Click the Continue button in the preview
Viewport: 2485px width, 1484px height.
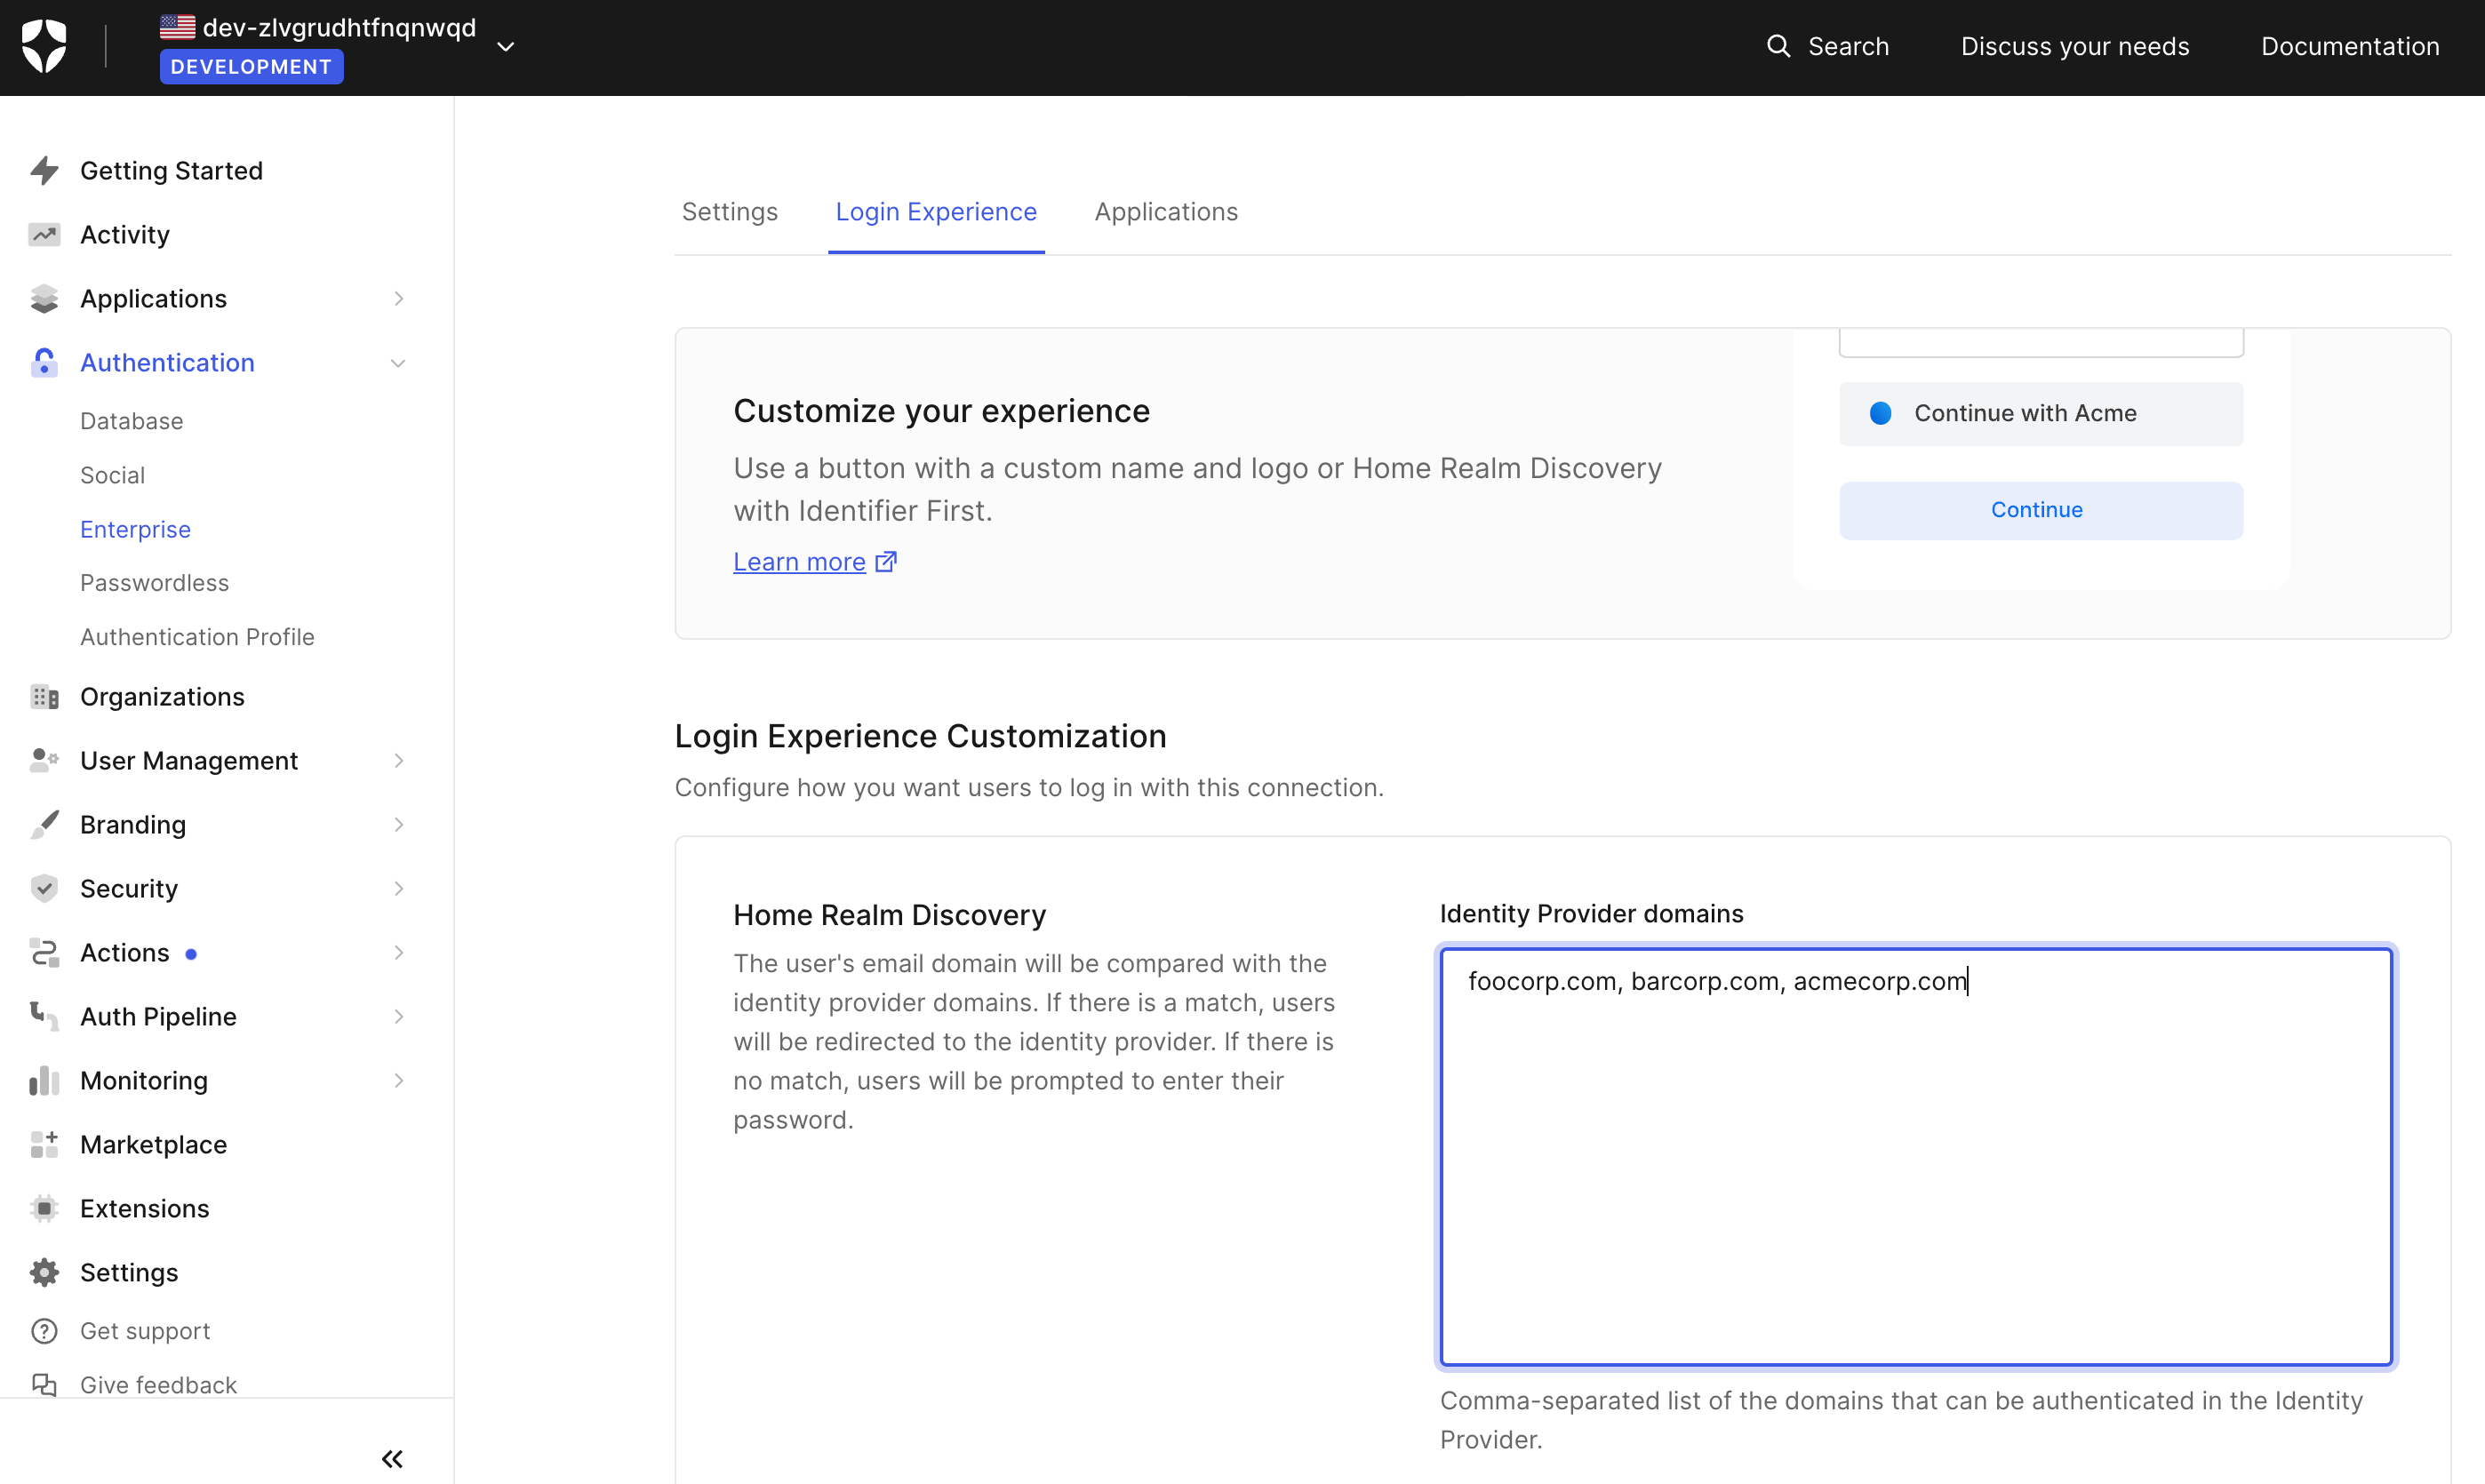click(2038, 510)
